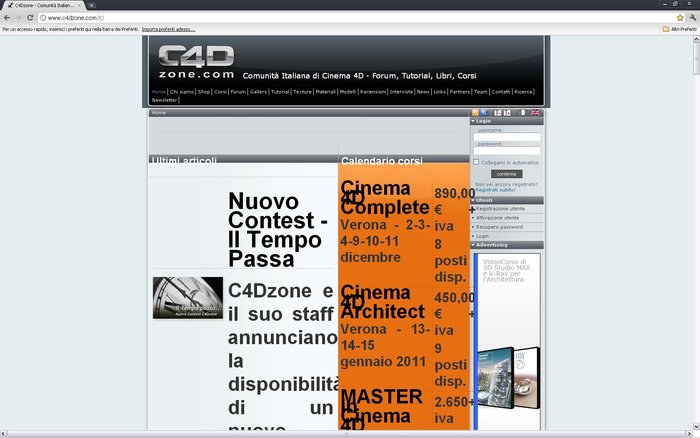Click the Login link in Utenti panel
Image resolution: width=700 pixels, height=438 pixels.
pyautogui.click(x=482, y=236)
